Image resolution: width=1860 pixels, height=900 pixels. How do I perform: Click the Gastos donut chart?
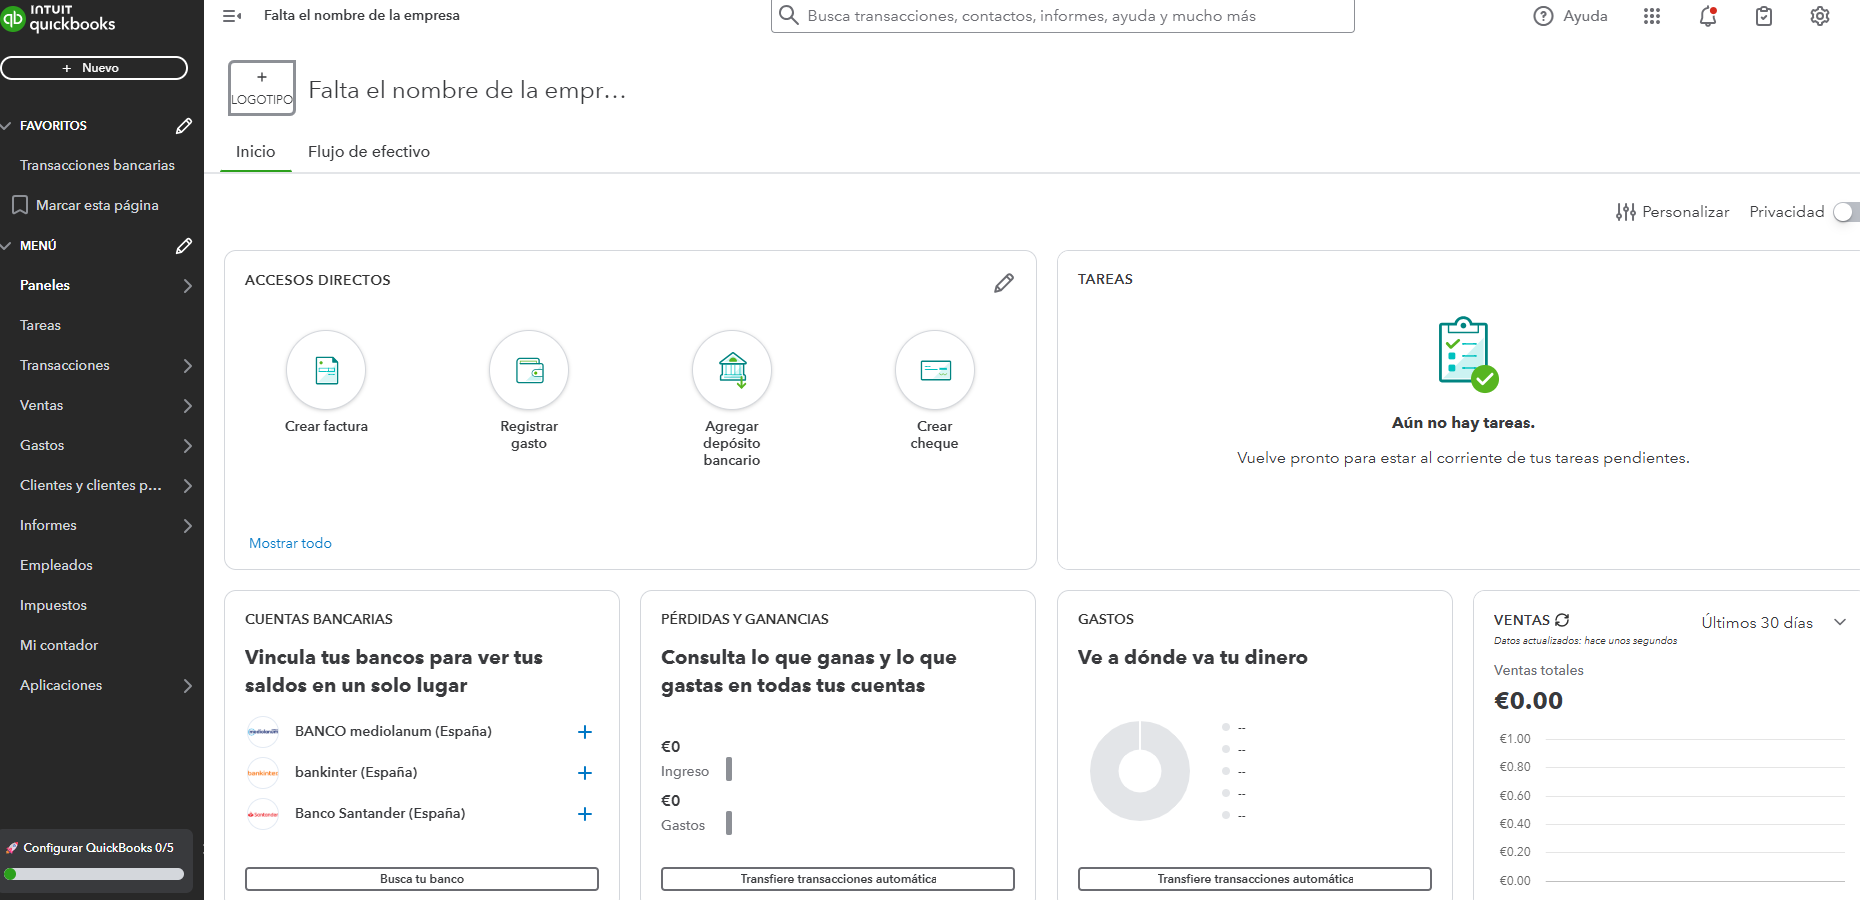pos(1140,771)
